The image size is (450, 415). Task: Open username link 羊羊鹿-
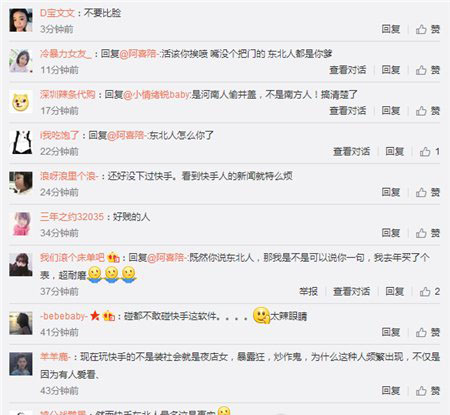[x=55, y=357]
